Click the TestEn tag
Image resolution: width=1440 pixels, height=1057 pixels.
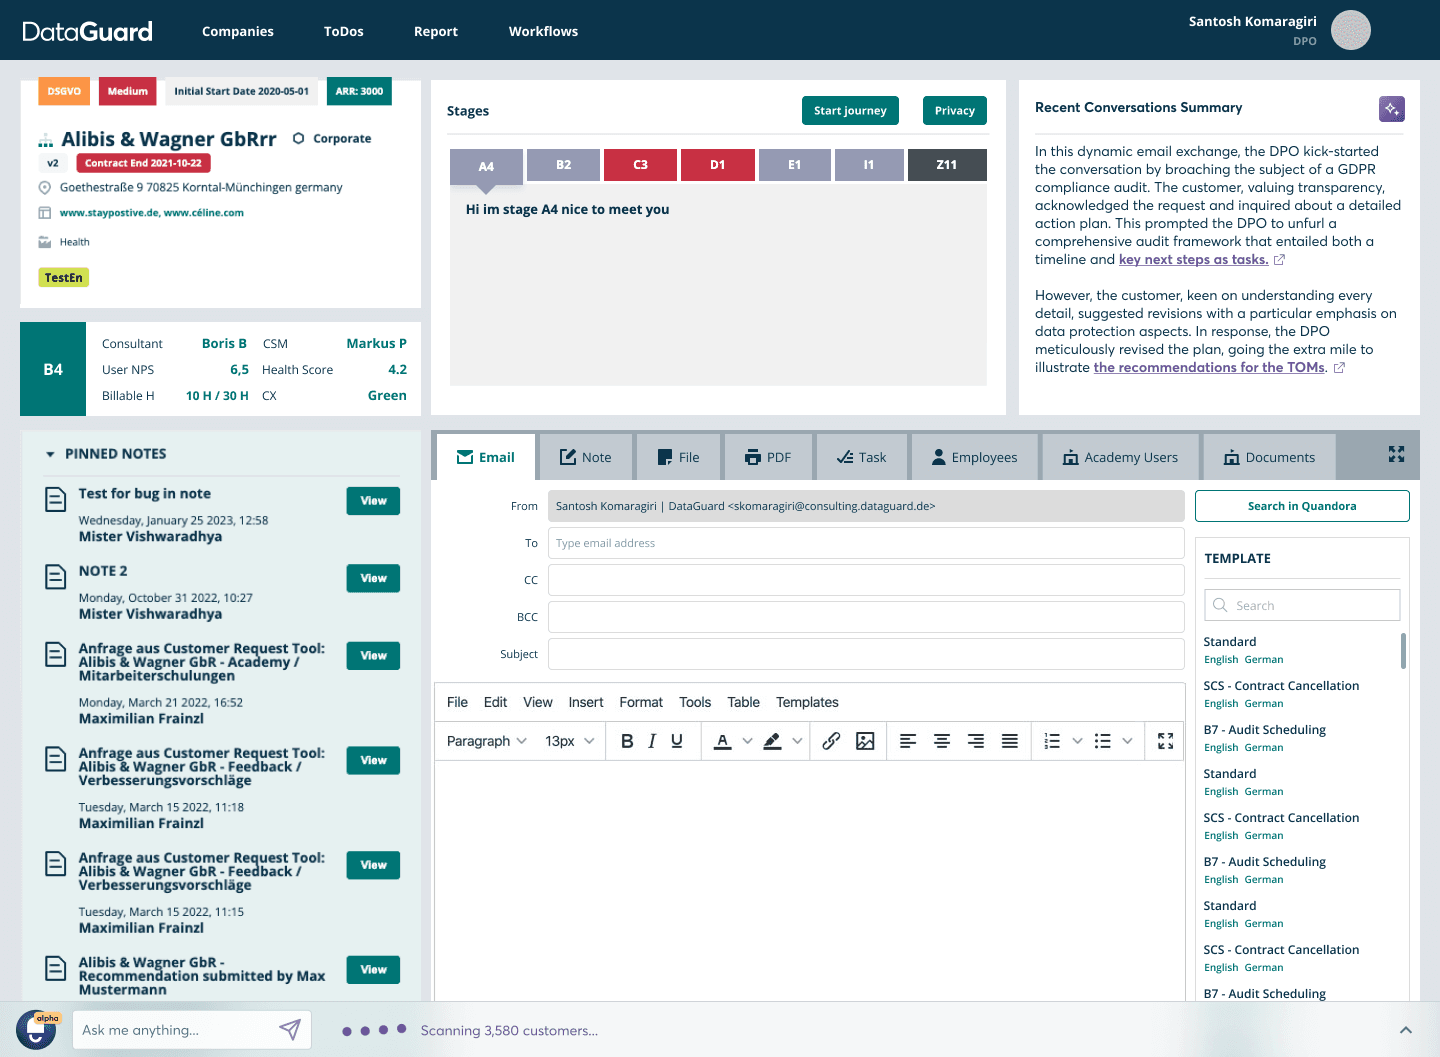(64, 278)
